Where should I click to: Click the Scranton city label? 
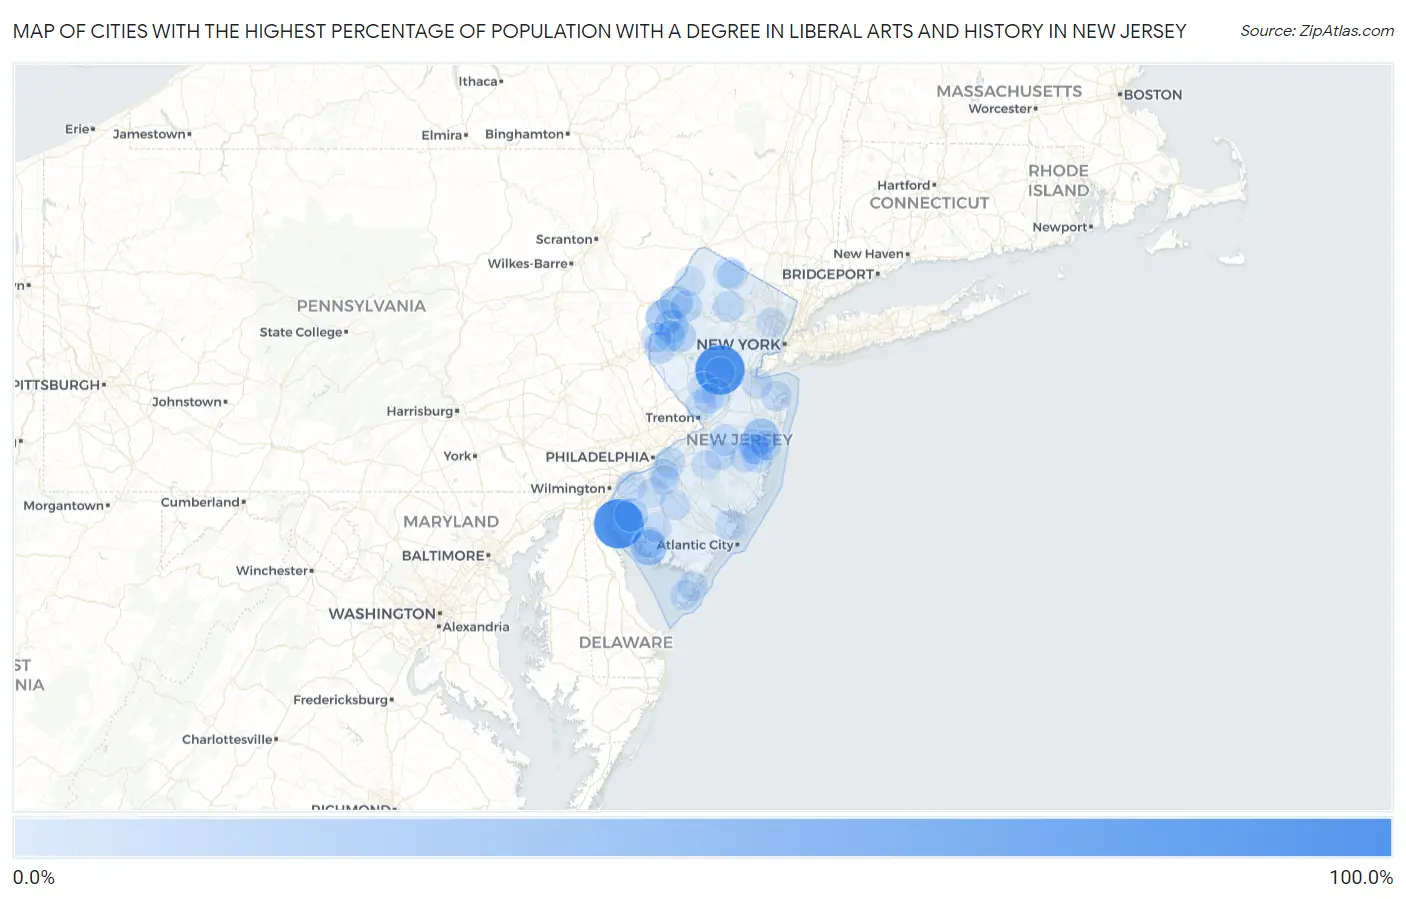pos(564,240)
